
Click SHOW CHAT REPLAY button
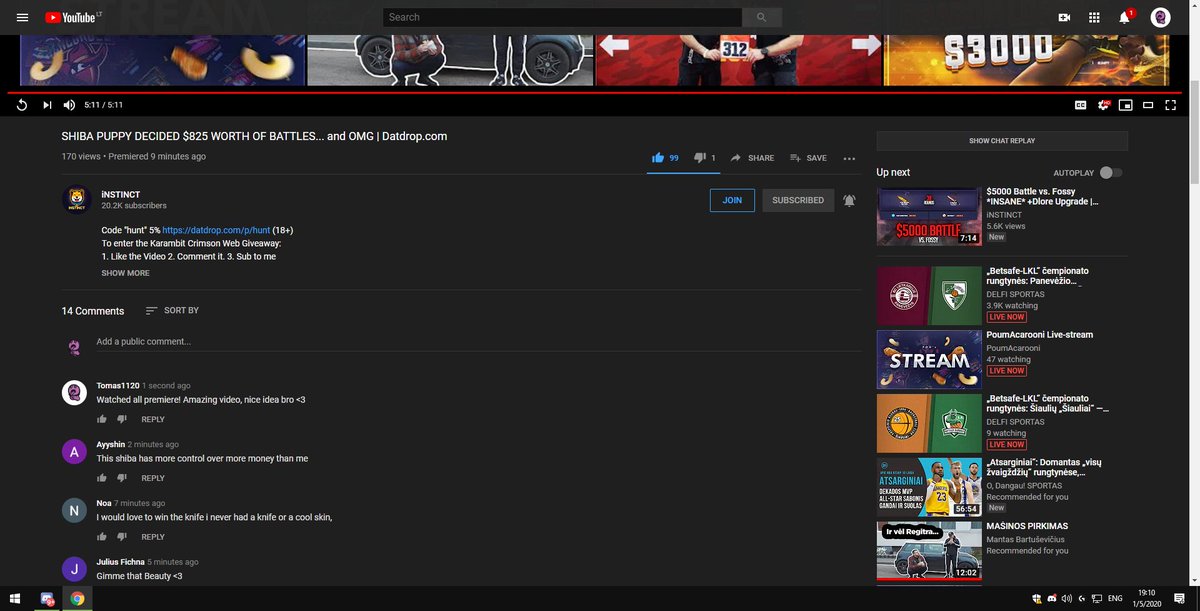(x=1002, y=141)
